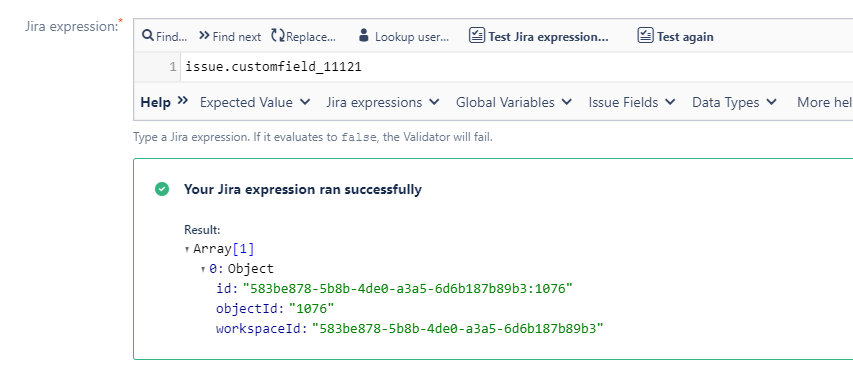Click the Help double-chevron icon
Image resolution: width=853 pixels, height=382 pixels.
[x=183, y=101]
